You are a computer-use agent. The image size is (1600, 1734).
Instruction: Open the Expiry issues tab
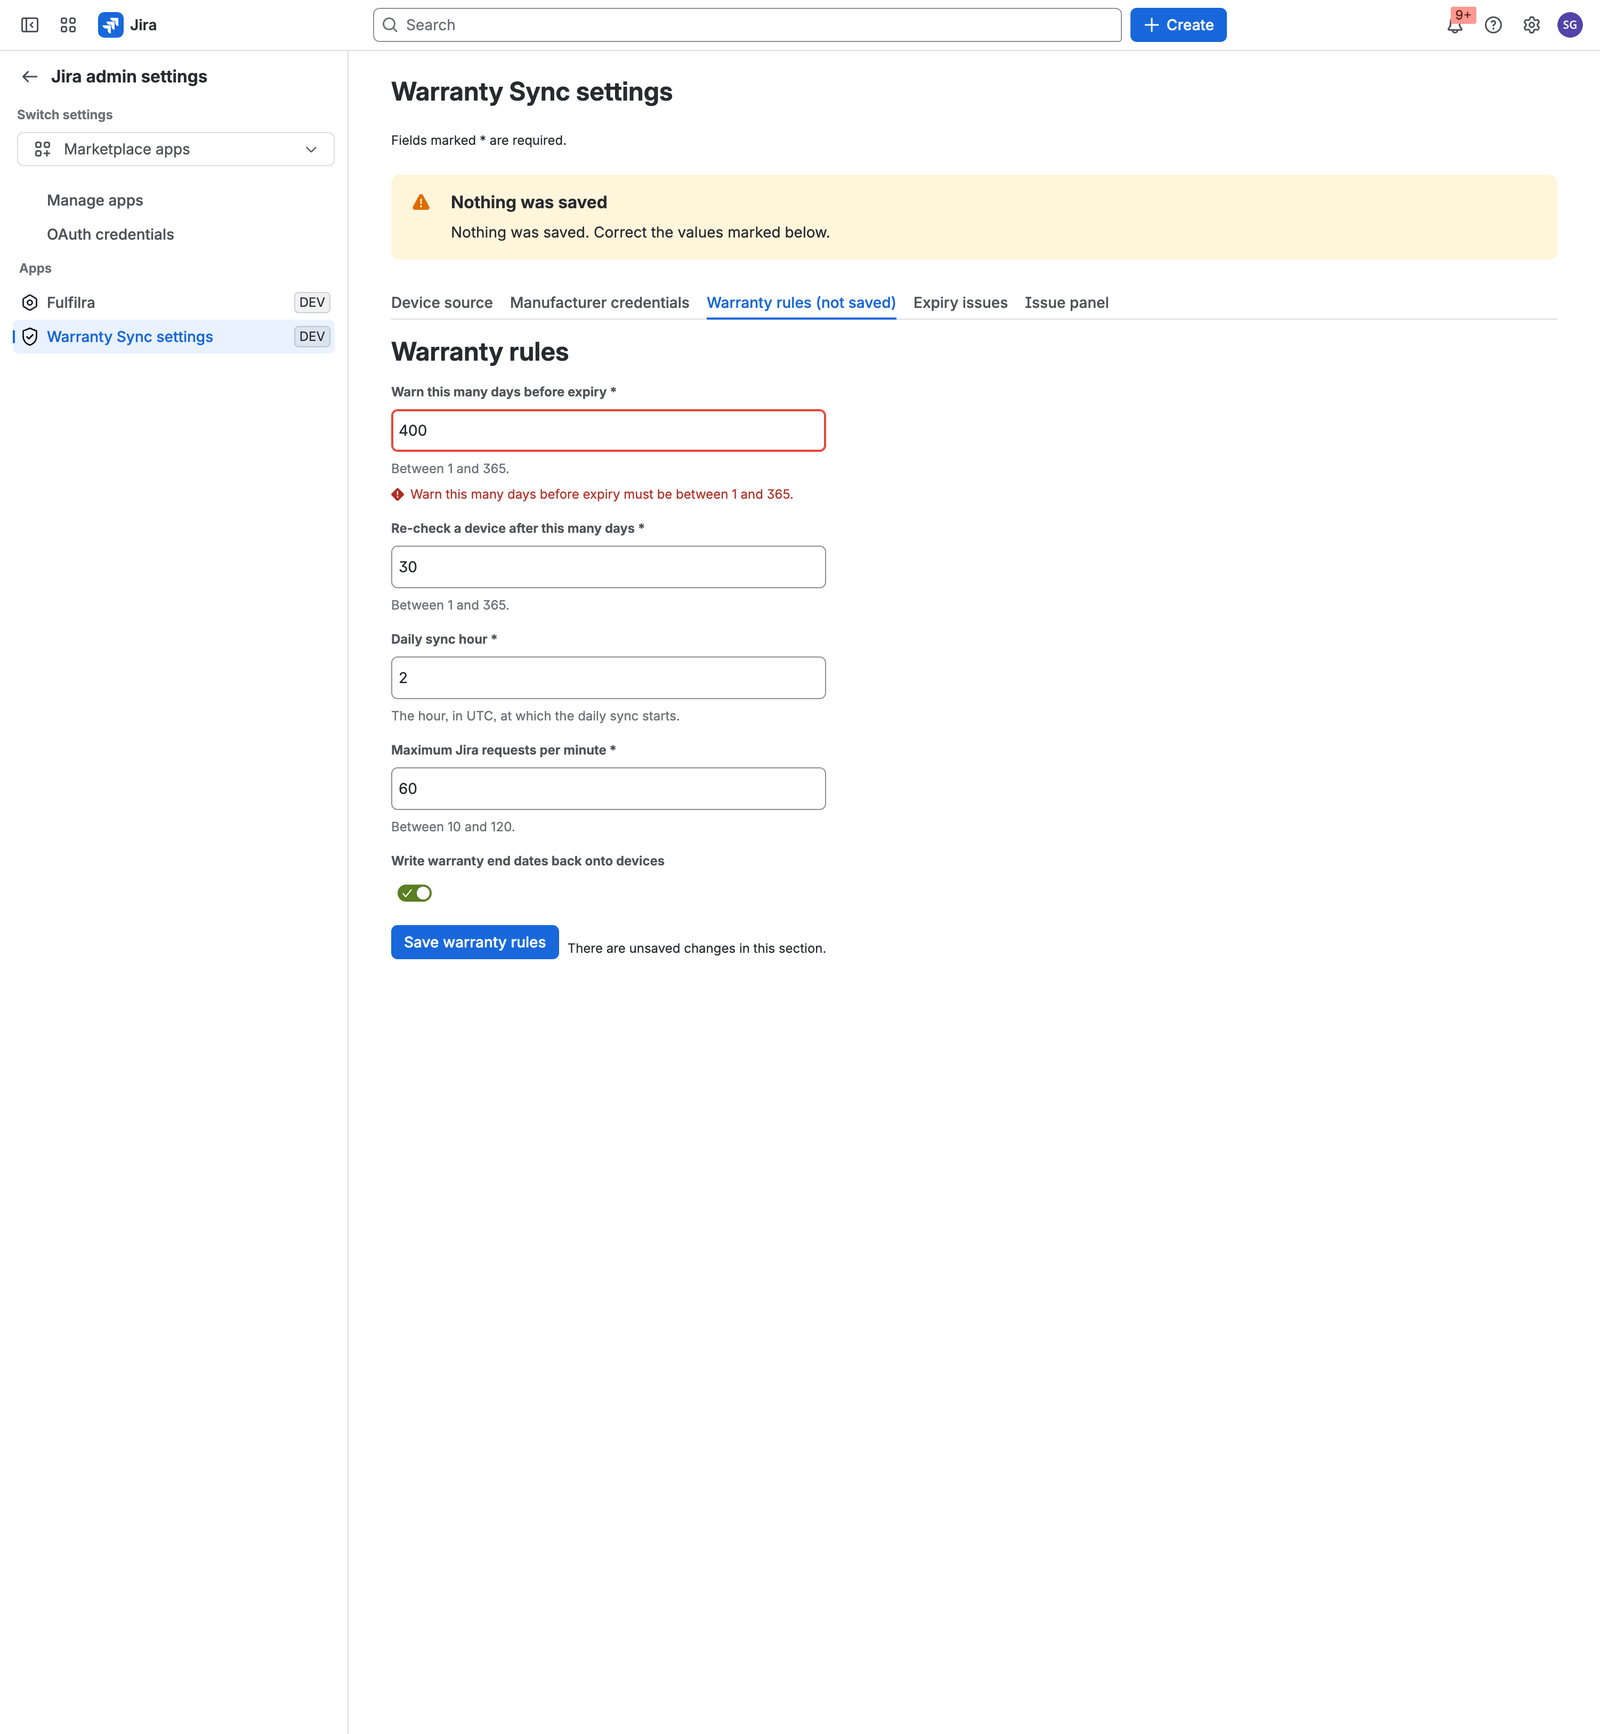click(x=960, y=302)
